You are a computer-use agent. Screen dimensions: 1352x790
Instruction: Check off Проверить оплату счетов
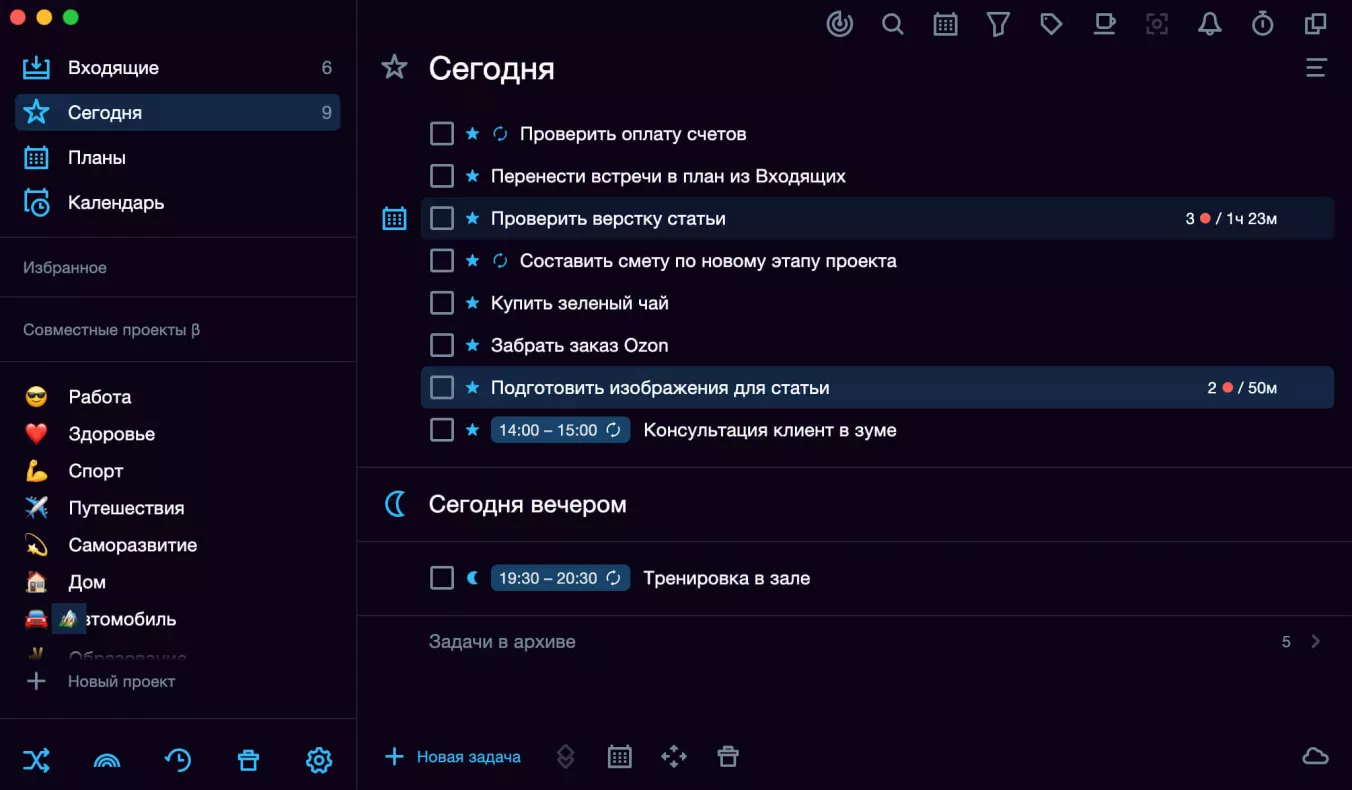(x=442, y=134)
